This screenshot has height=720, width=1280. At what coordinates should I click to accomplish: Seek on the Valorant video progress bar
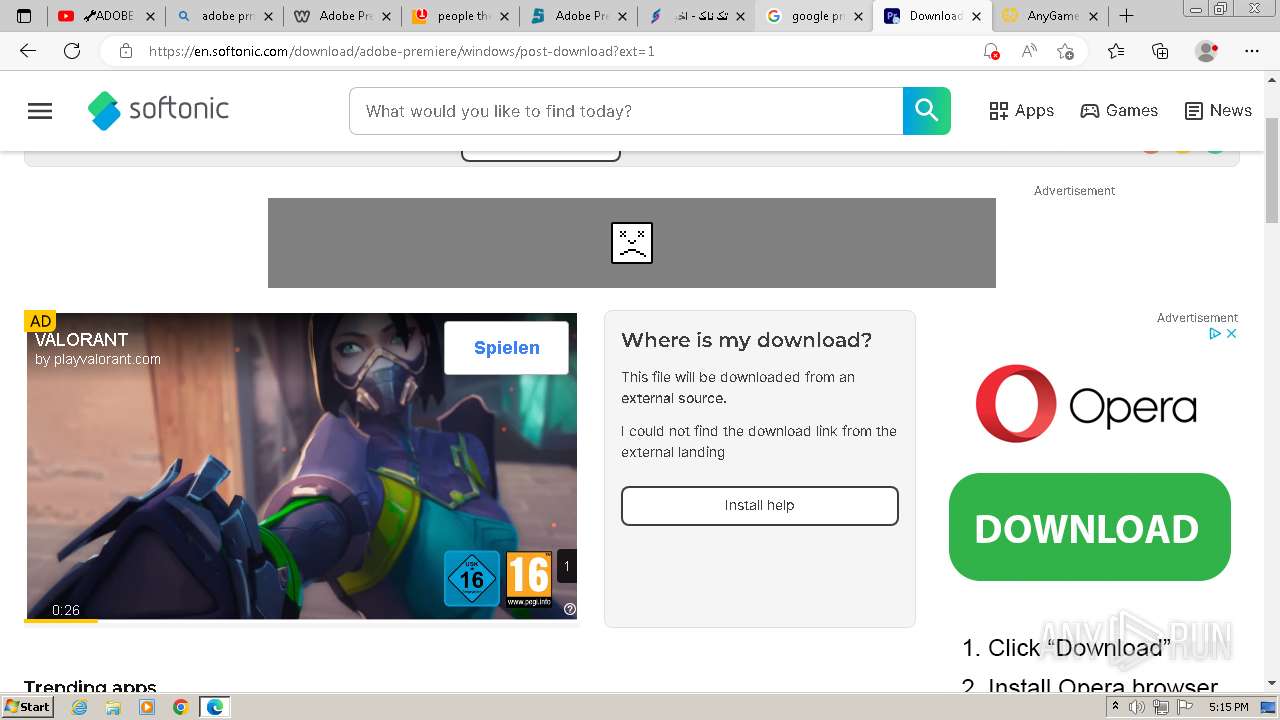(300, 621)
